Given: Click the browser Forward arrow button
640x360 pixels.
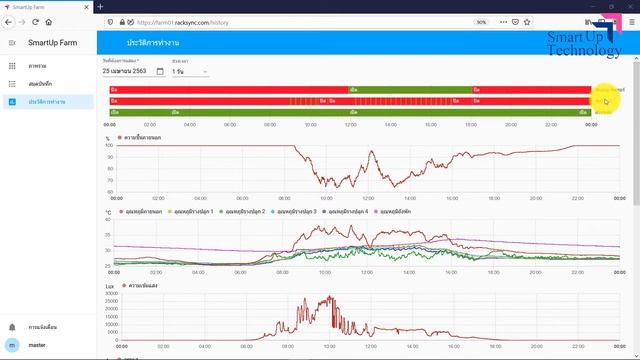Looking at the screenshot, I should coord(22,22).
